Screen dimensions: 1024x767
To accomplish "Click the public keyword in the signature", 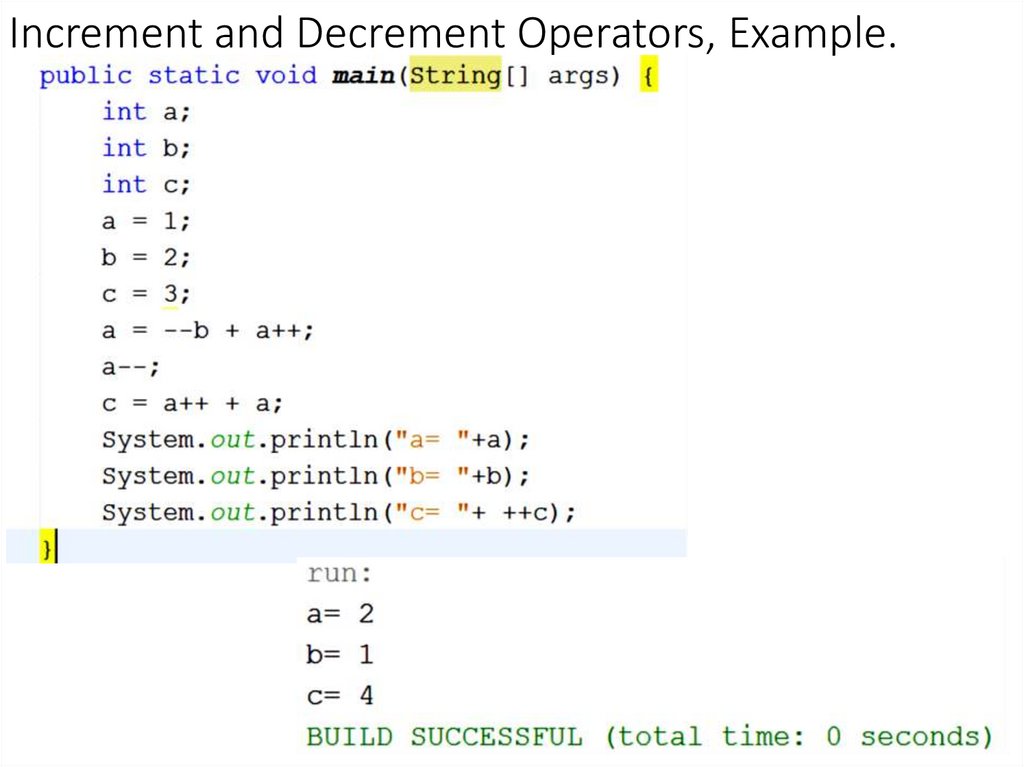I will (87, 75).
